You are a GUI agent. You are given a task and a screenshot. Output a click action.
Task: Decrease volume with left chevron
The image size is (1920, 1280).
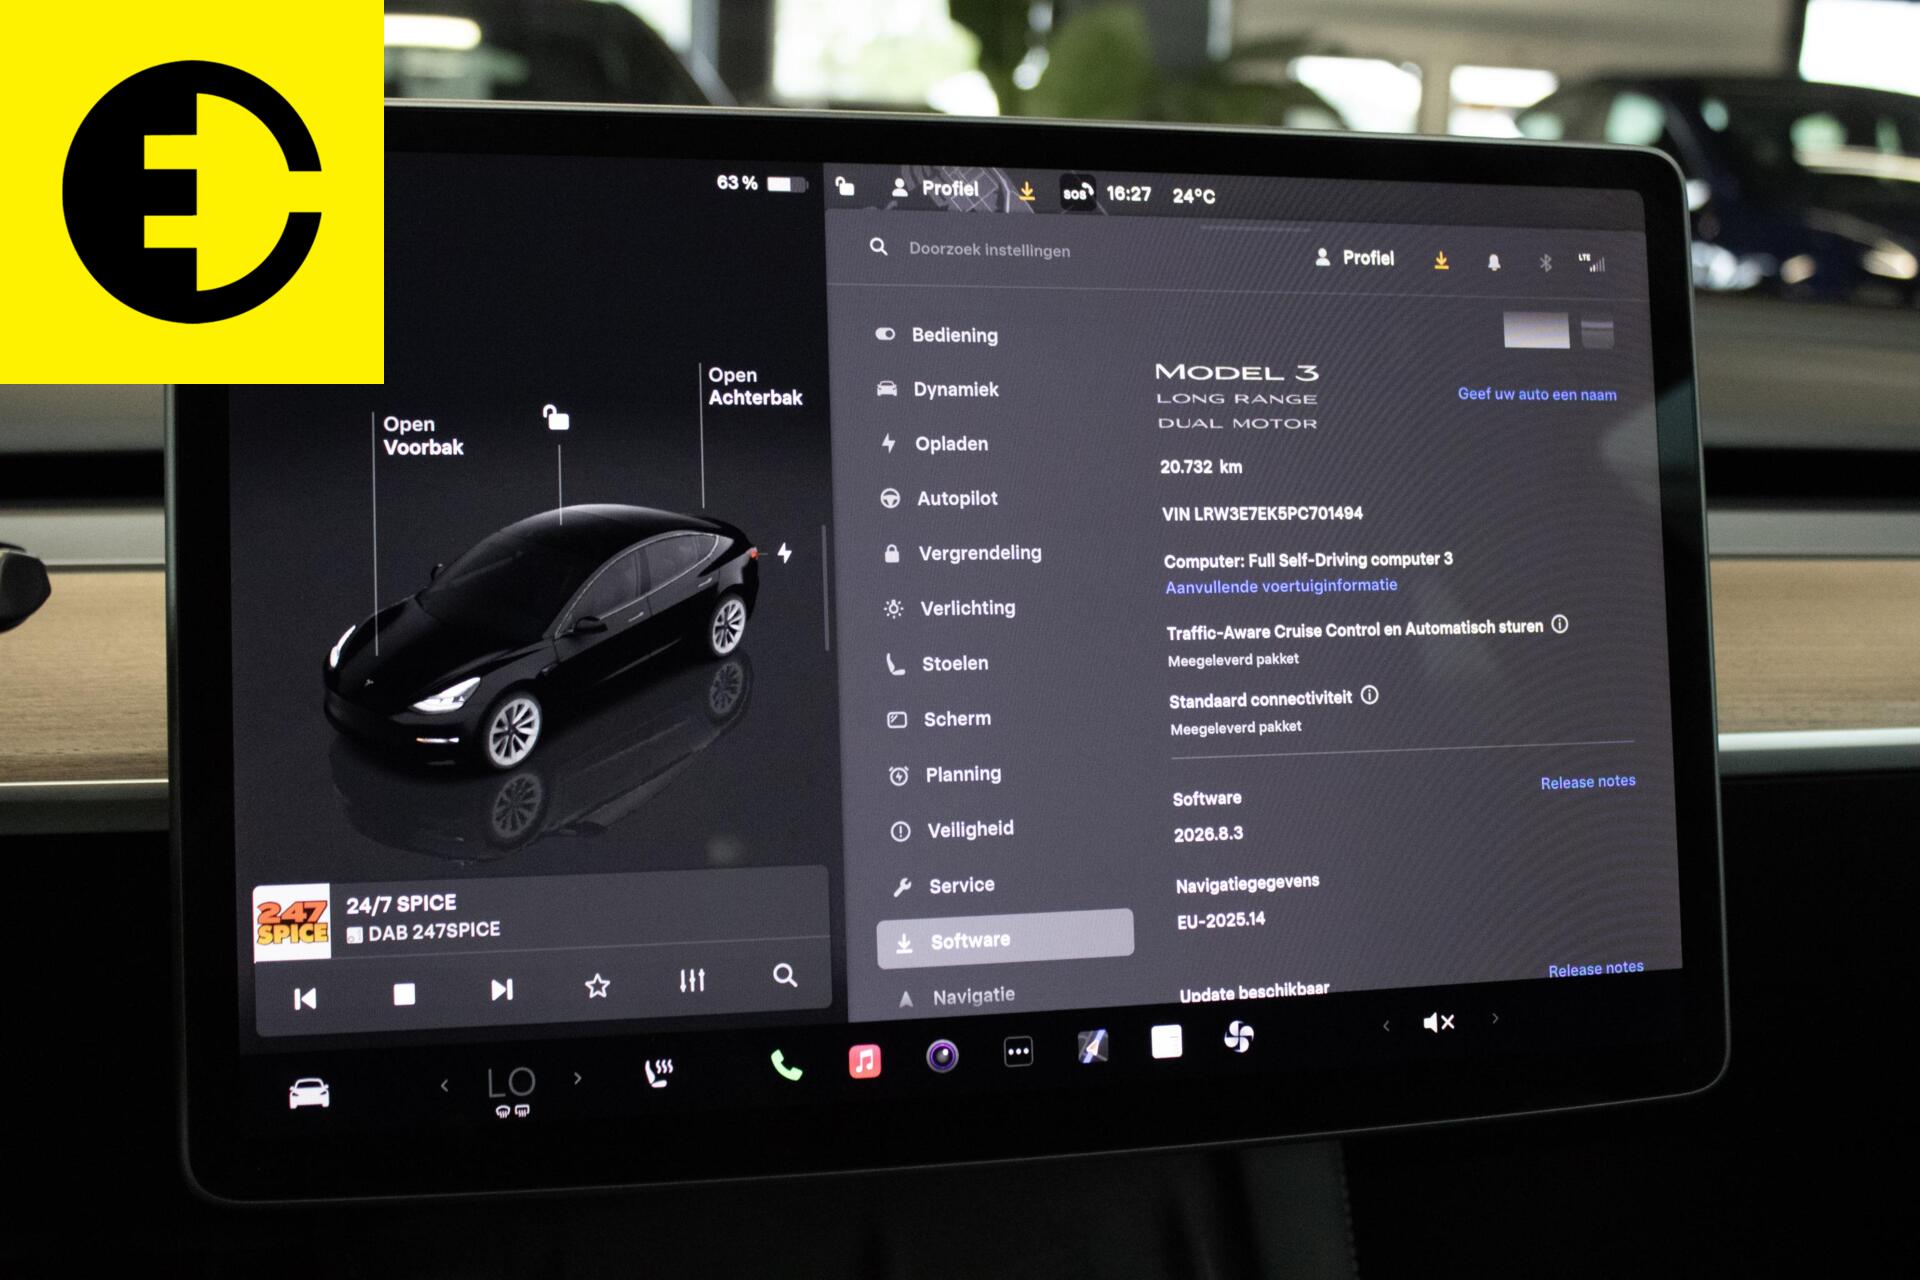point(1386,1025)
